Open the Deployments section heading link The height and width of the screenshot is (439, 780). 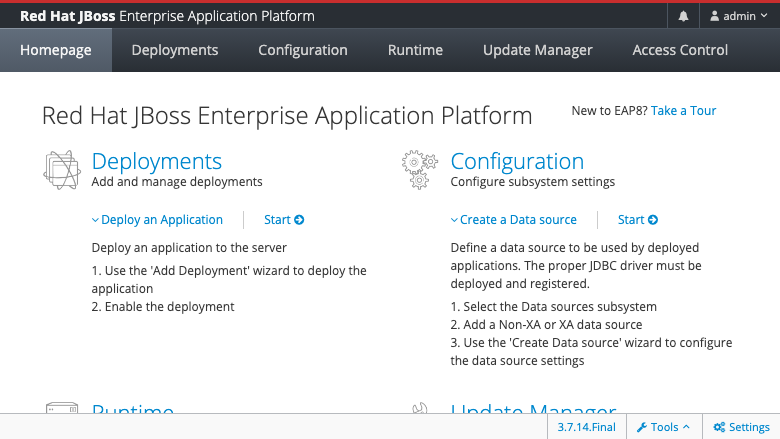(157, 161)
